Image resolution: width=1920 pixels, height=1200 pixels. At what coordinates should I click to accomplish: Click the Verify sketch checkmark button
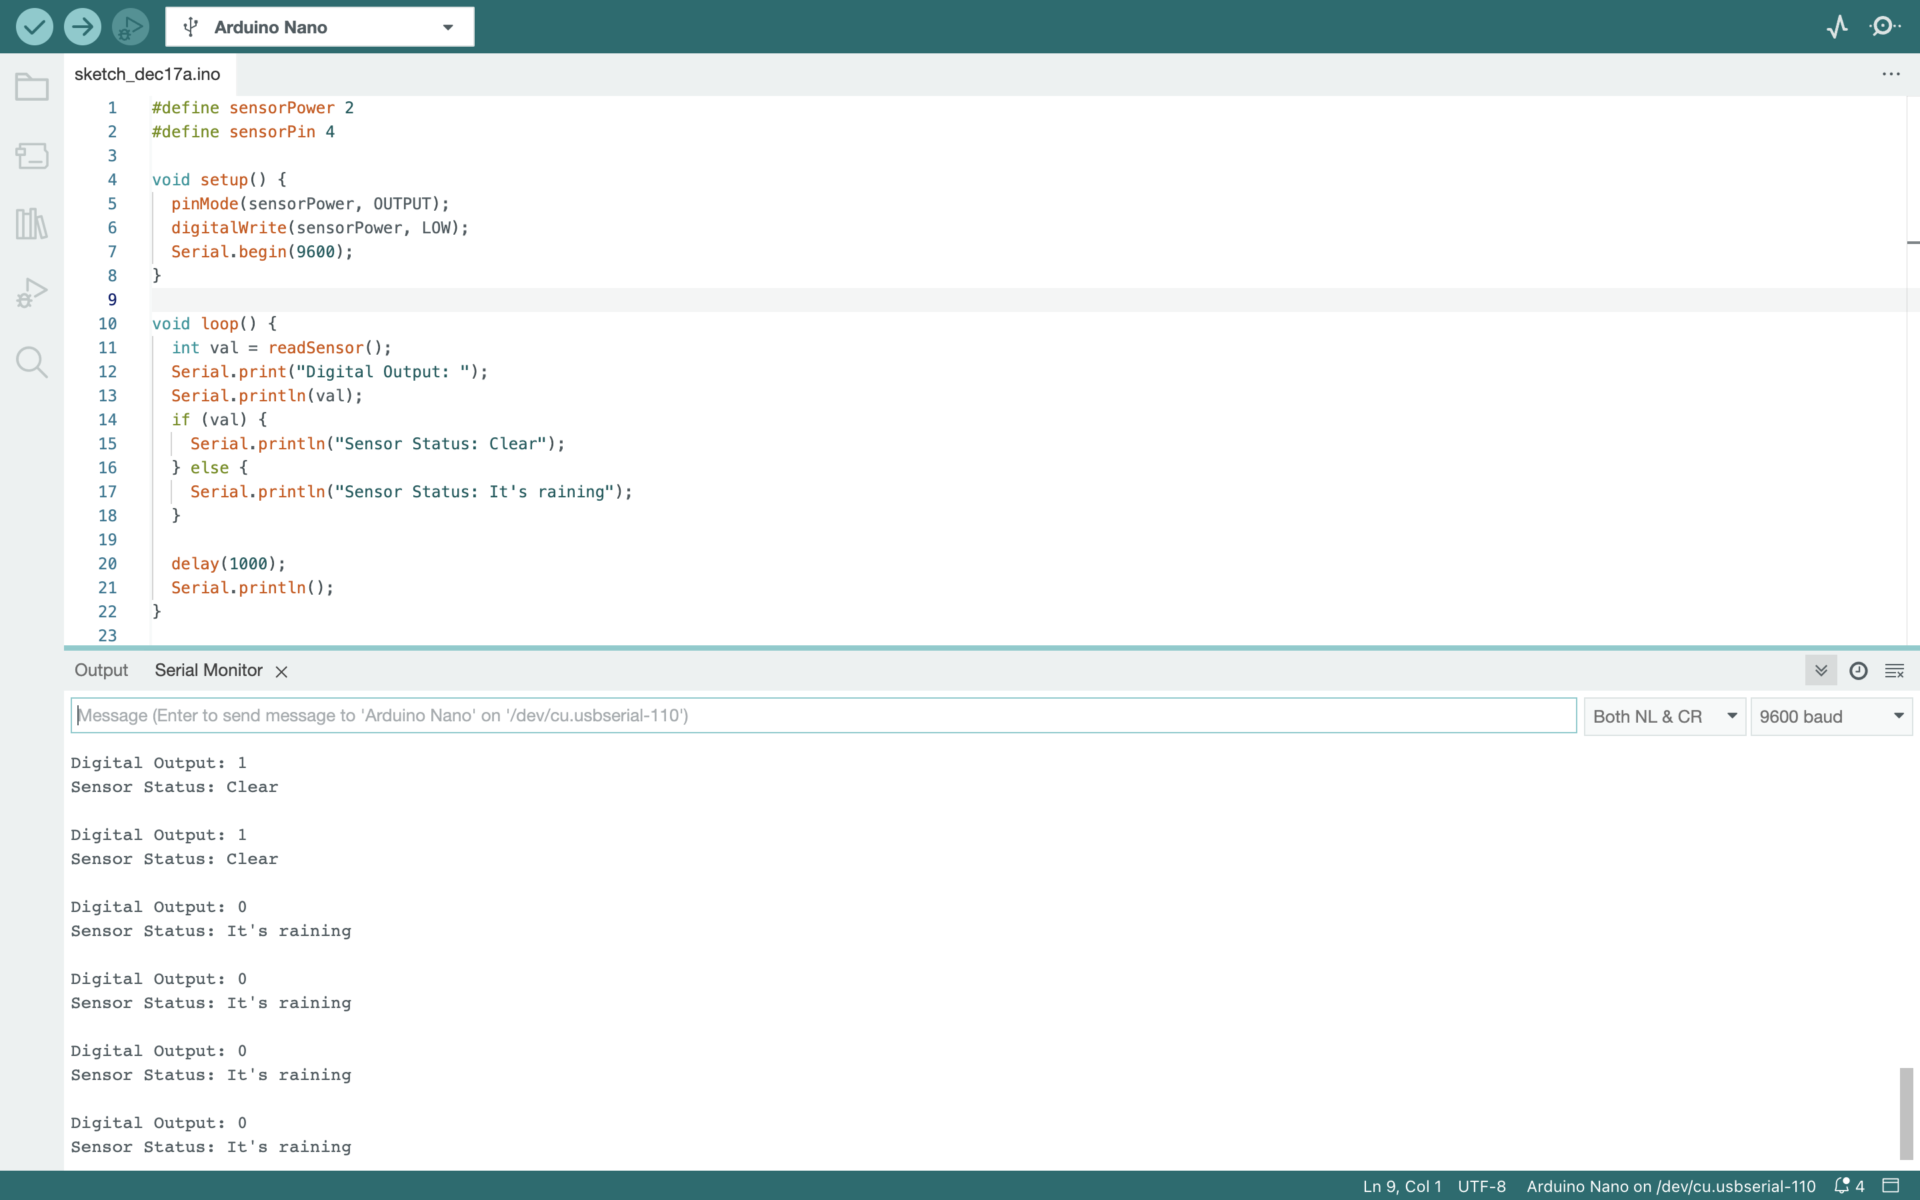[x=34, y=27]
